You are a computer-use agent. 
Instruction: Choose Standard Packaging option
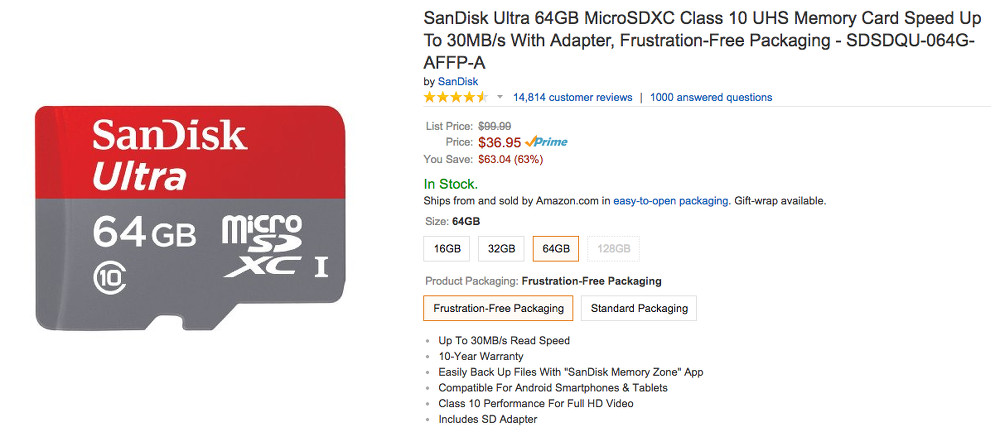[639, 308]
